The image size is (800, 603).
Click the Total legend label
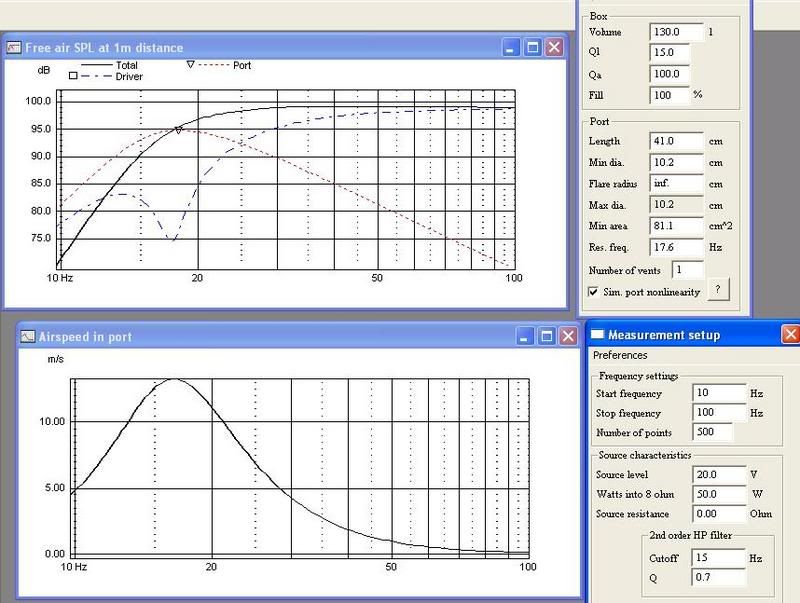[127, 65]
